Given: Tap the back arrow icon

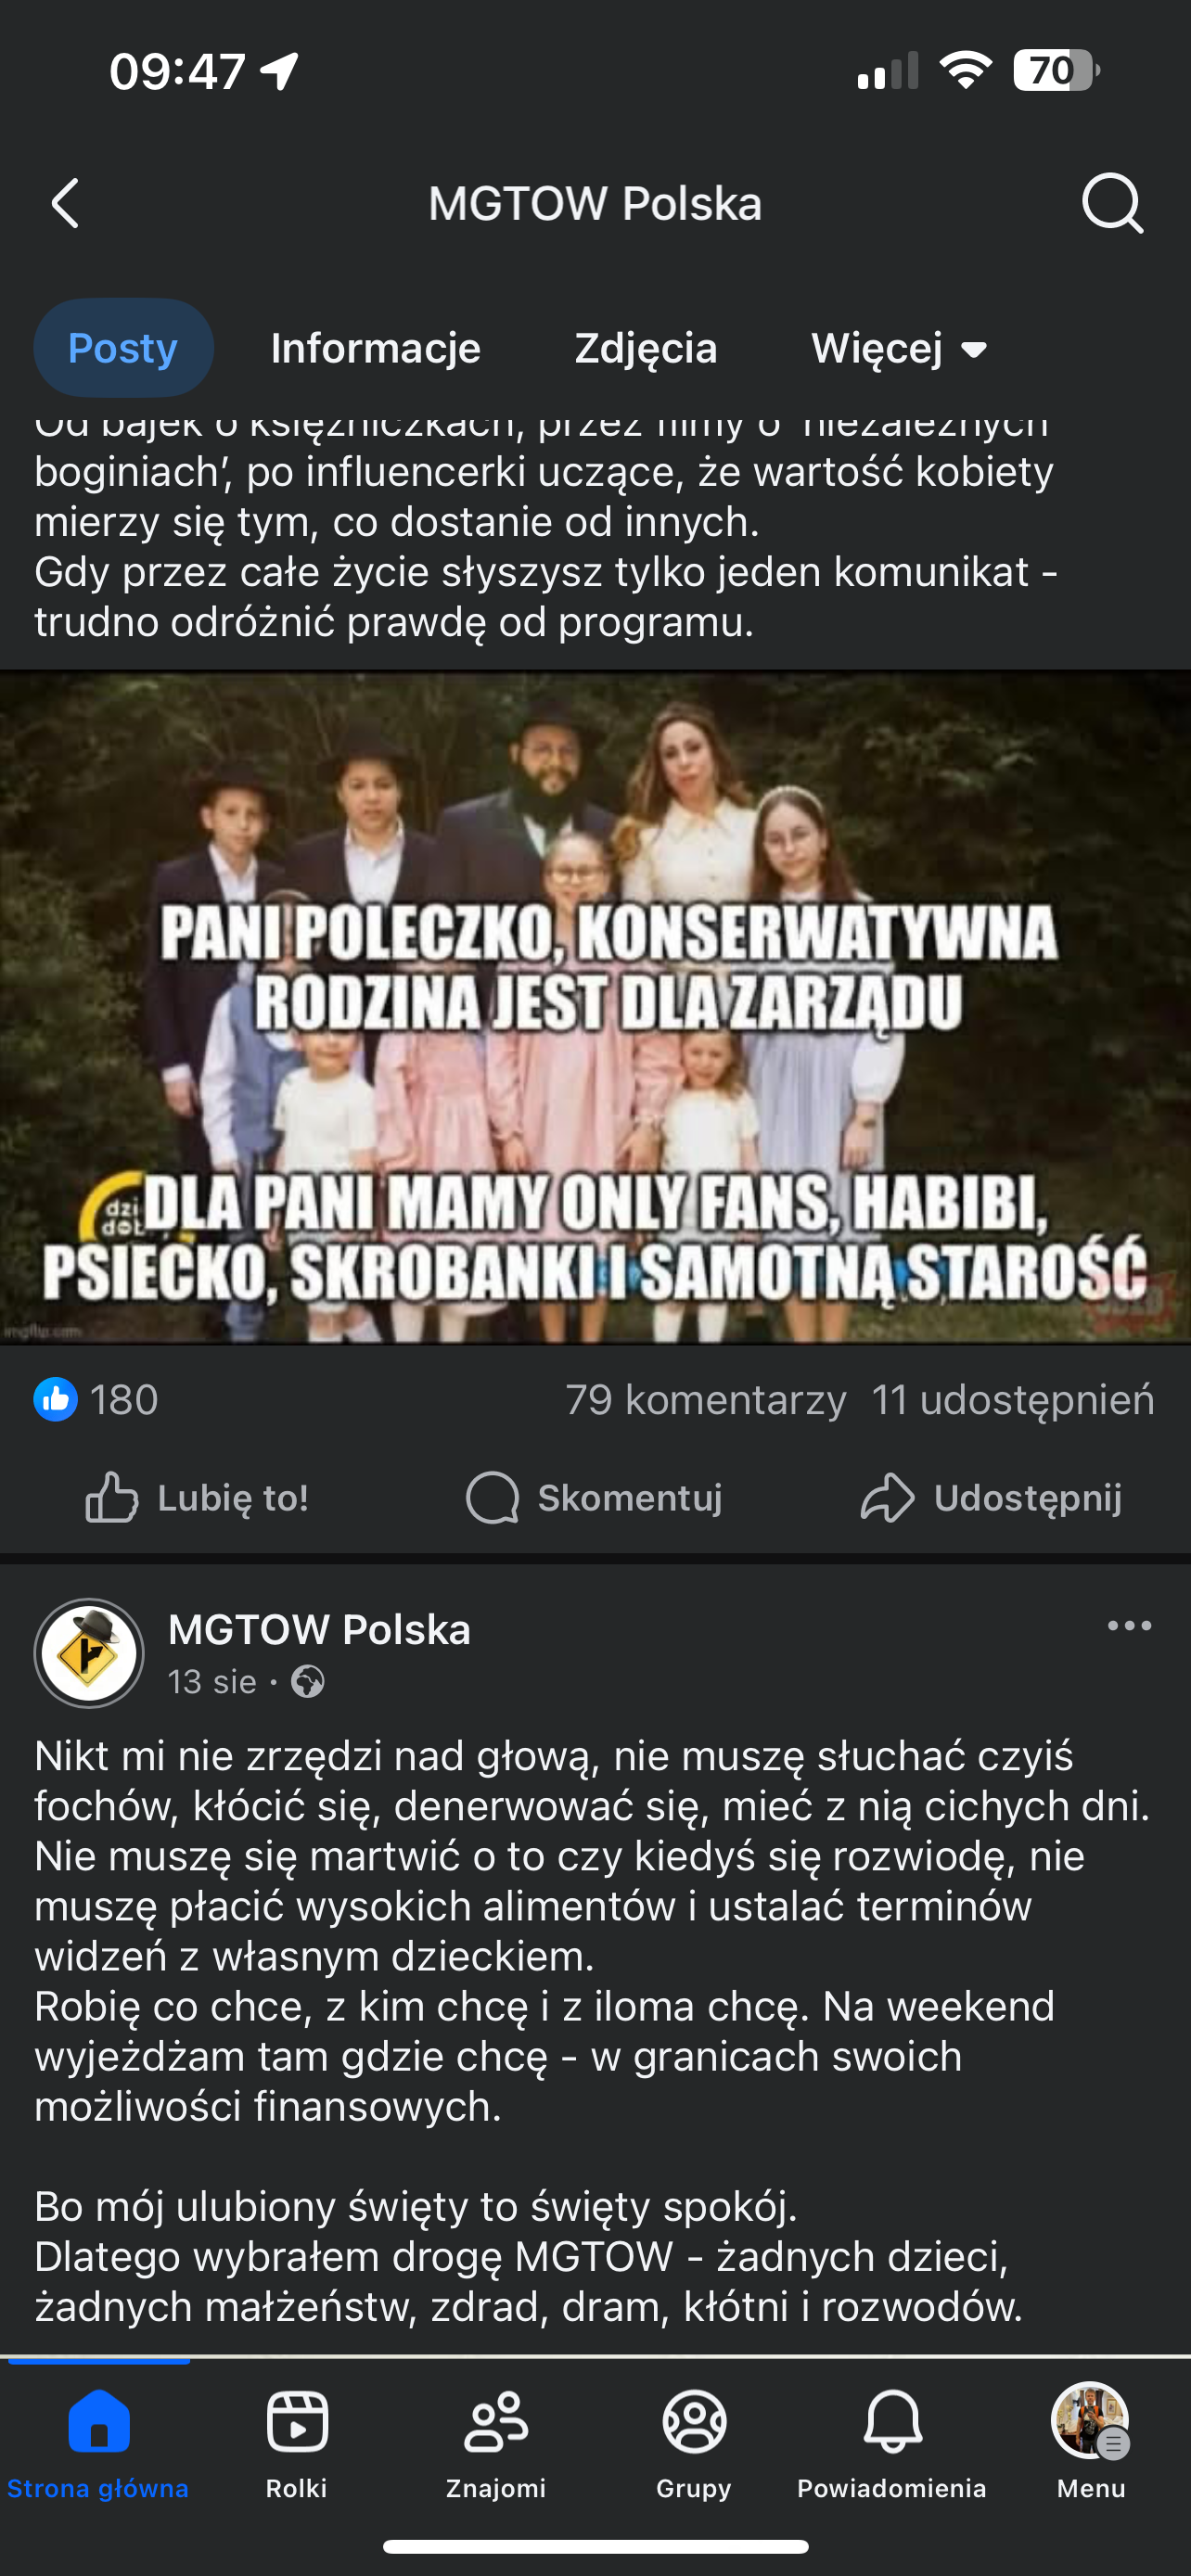Looking at the screenshot, I should [65, 204].
